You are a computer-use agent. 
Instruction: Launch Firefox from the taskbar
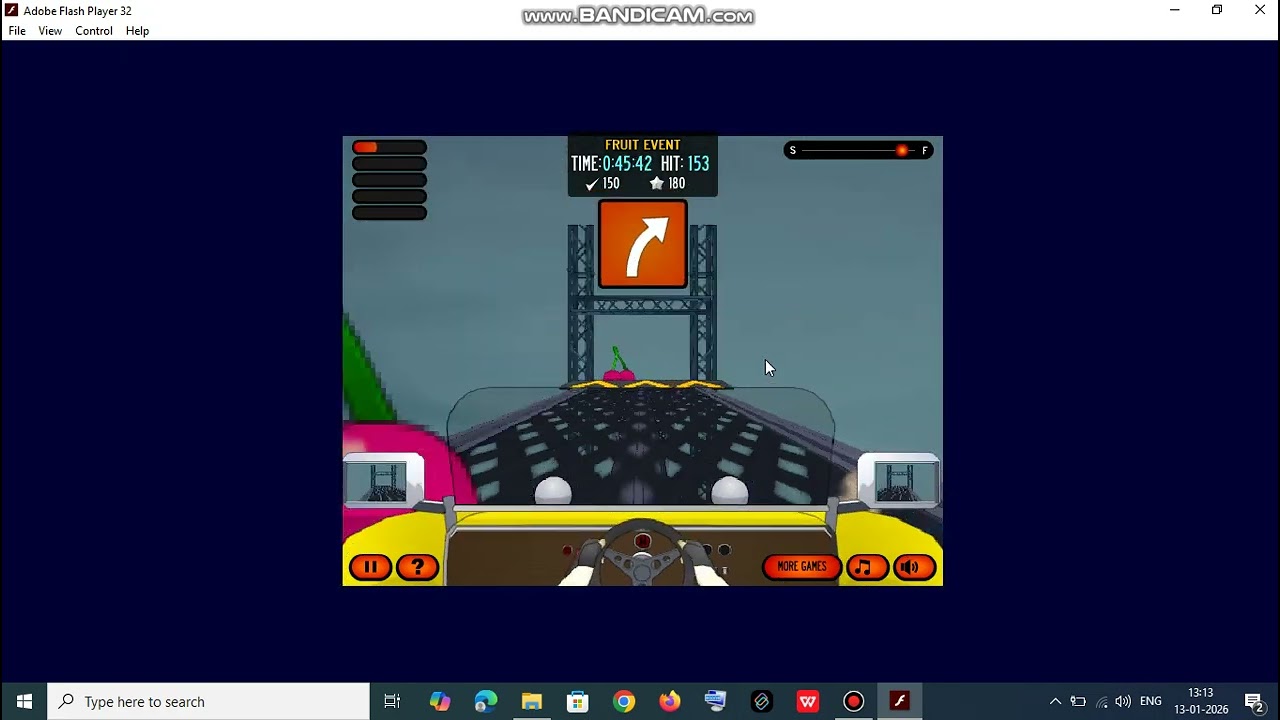click(670, 702)
